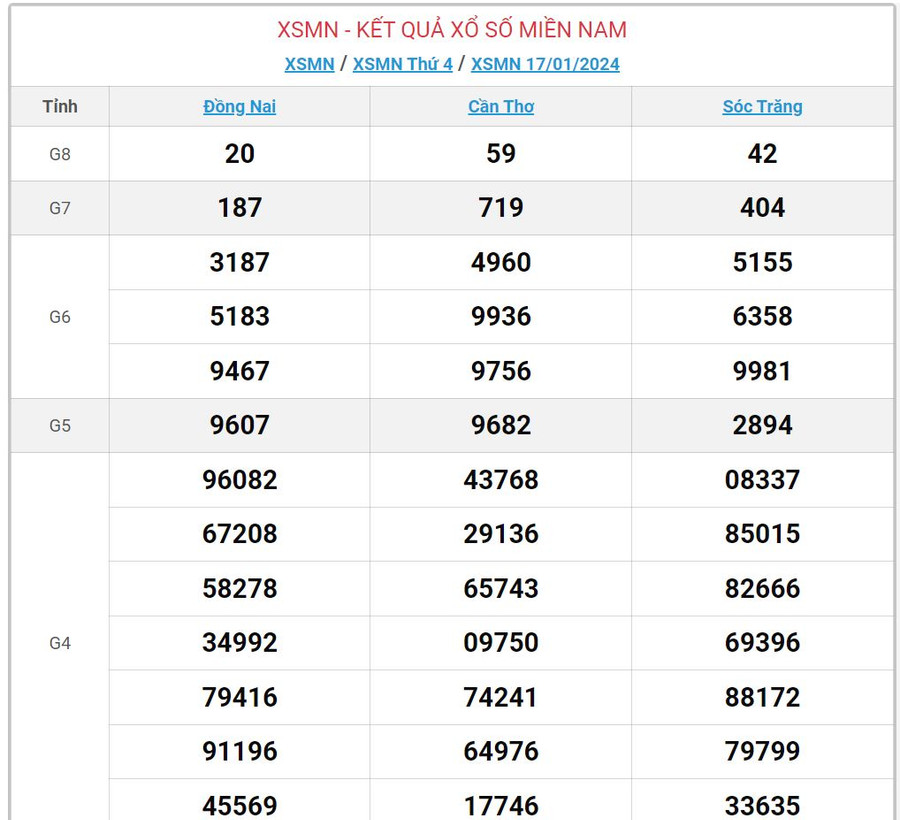The image size is (900, 820).
Task: Open the Sóc Trăng province link
Action: coord(762,107)
